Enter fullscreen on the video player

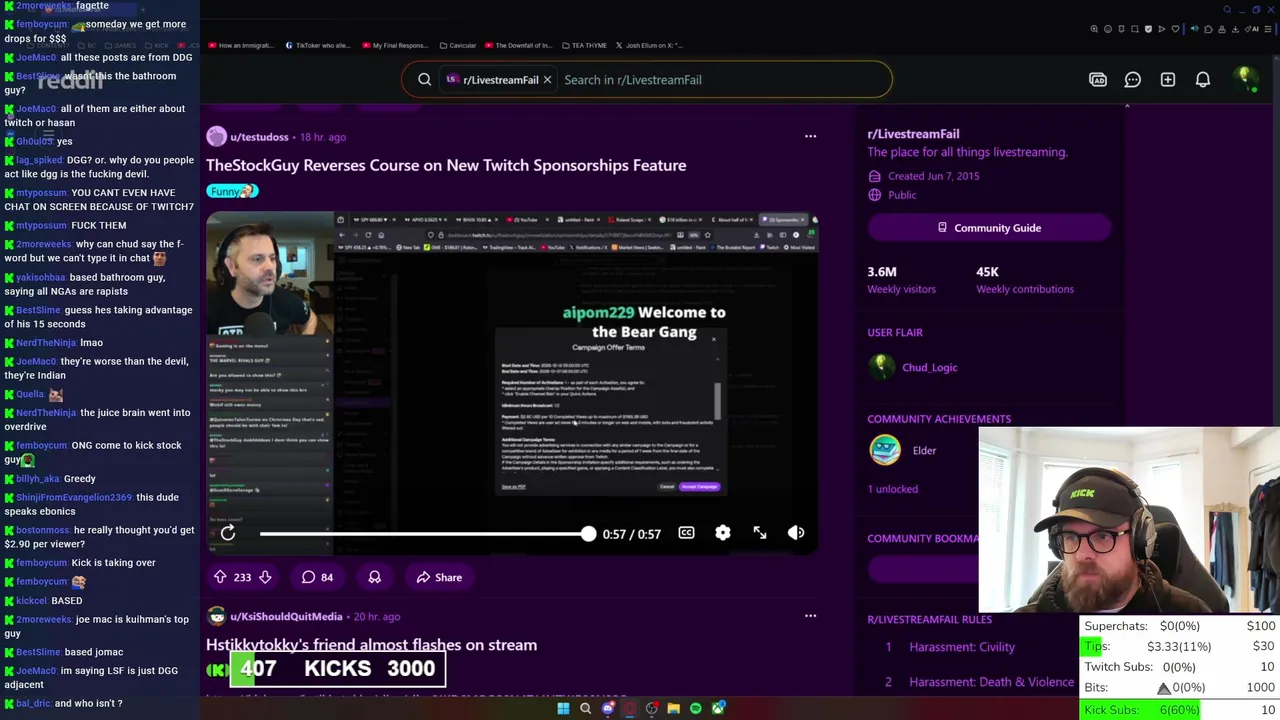pyautogui.click(x=760, y=533)
